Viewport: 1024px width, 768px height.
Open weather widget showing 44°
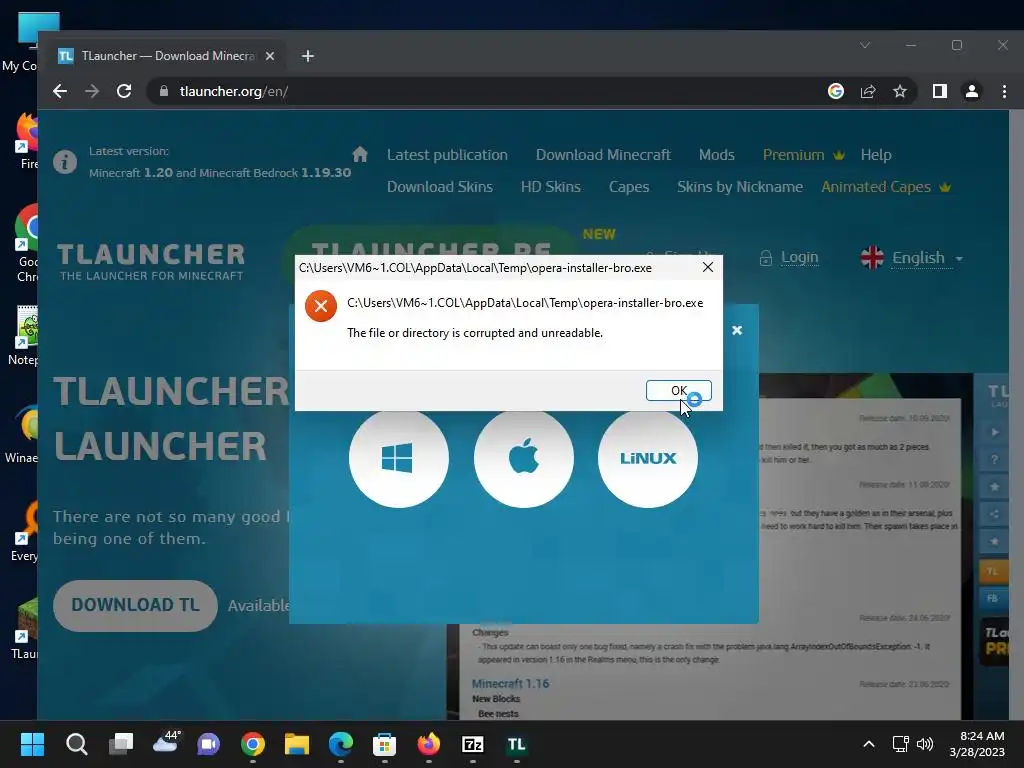pos(166,743)
